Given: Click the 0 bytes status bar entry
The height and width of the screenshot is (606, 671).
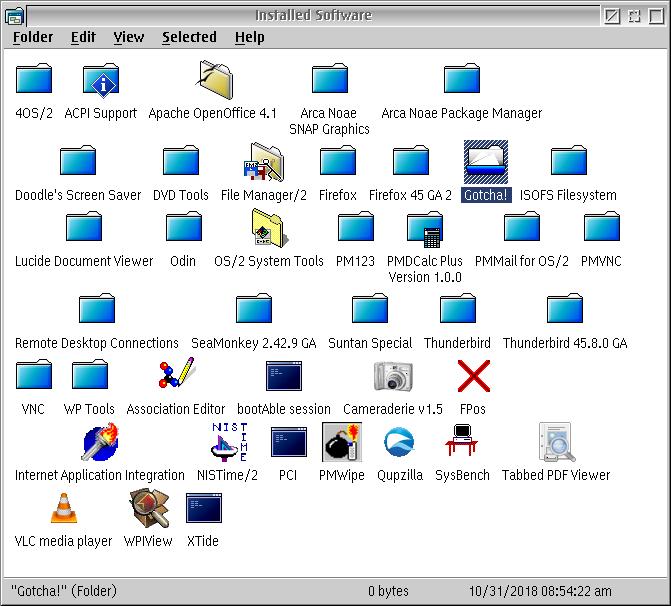Looking at the screenshot, I should [388, 591].
